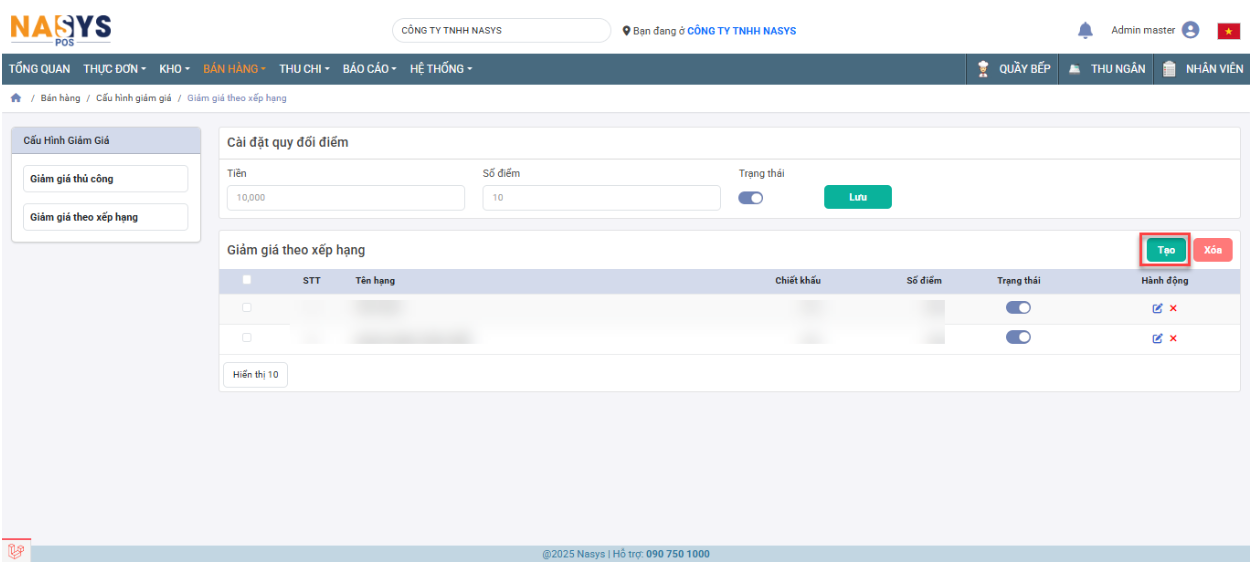Click the notification bell icon

coord(1085,31)
